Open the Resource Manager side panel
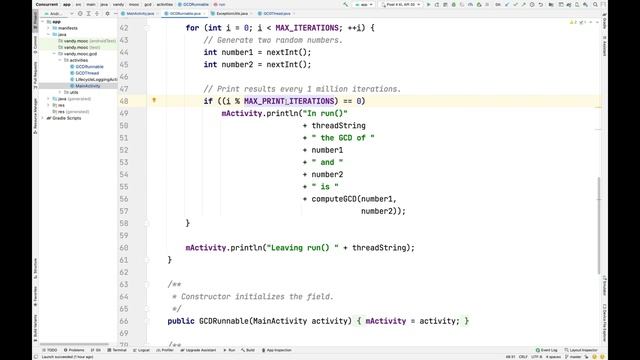640x360 pixels. coord(36,116)
